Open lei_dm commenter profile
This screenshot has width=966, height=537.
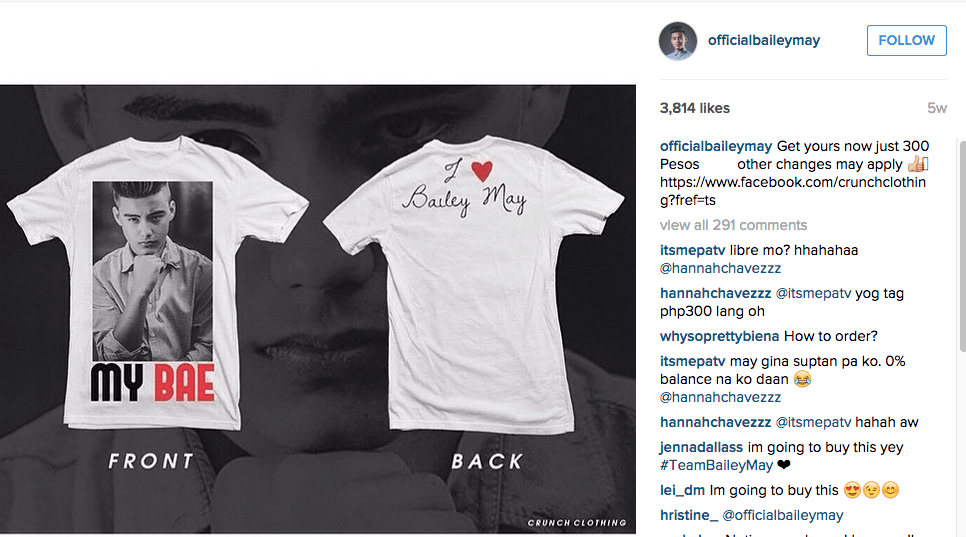(682, 491)
